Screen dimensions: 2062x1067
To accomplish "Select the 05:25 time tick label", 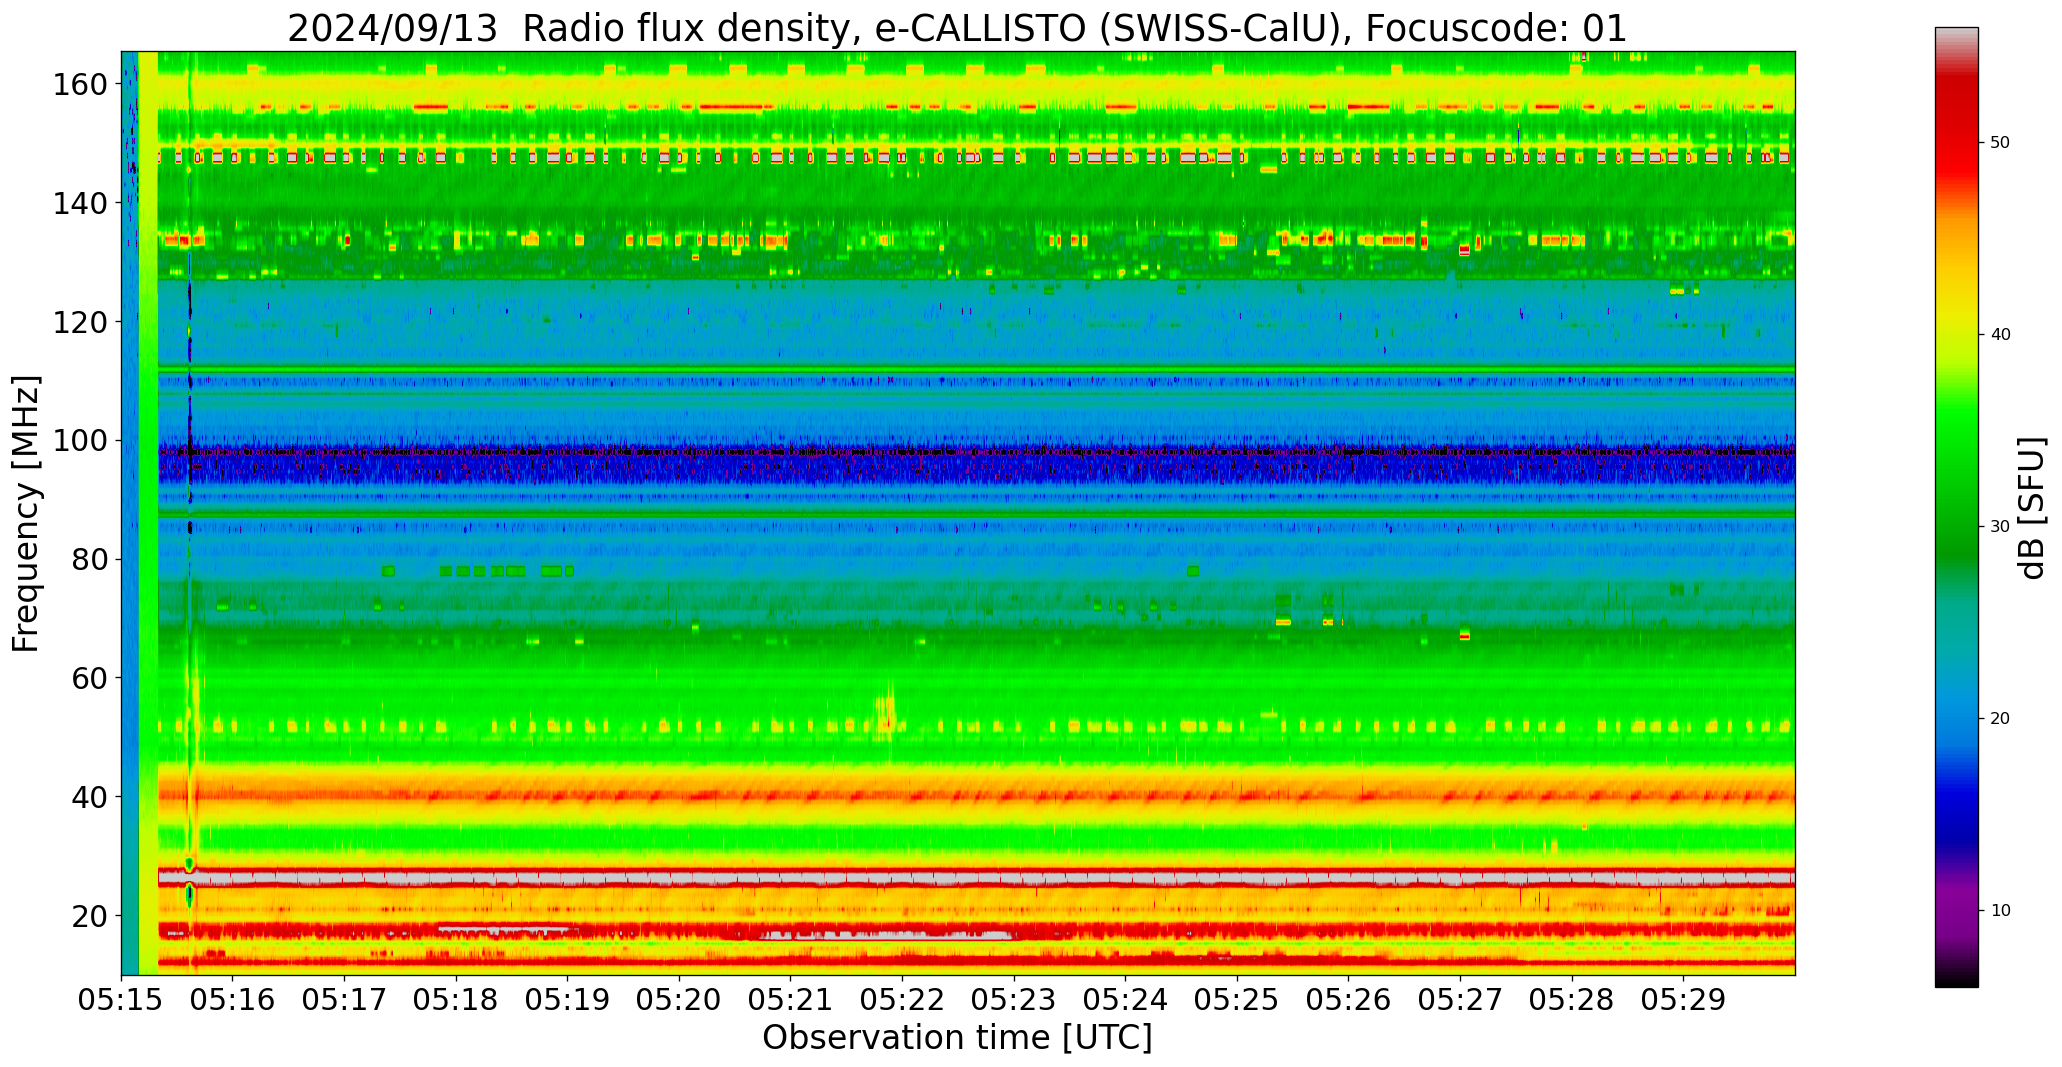I will click(1237, 1000).
